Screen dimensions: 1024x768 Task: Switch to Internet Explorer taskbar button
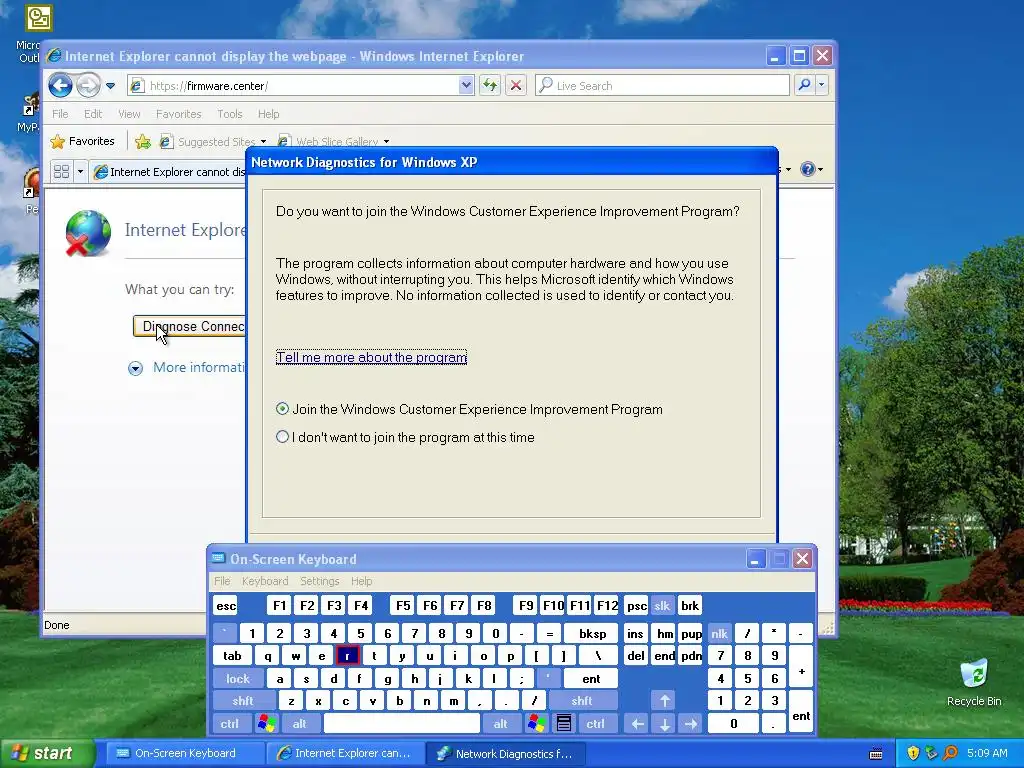pos(345,753)
